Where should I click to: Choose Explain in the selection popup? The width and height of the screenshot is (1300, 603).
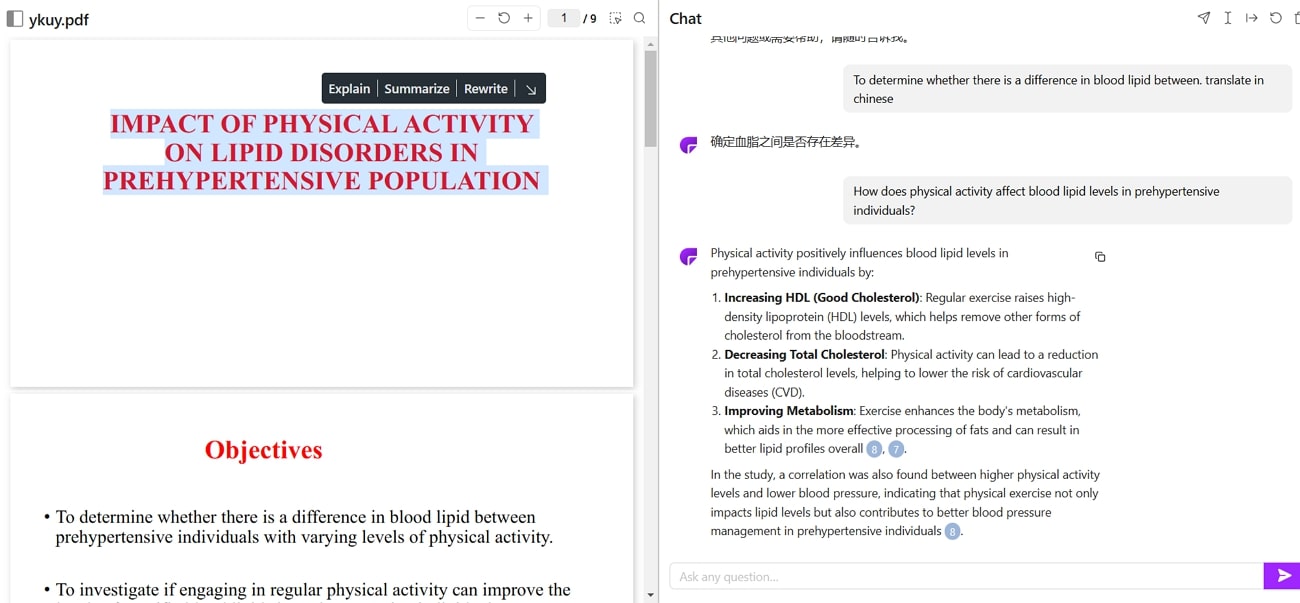[349, 89]
